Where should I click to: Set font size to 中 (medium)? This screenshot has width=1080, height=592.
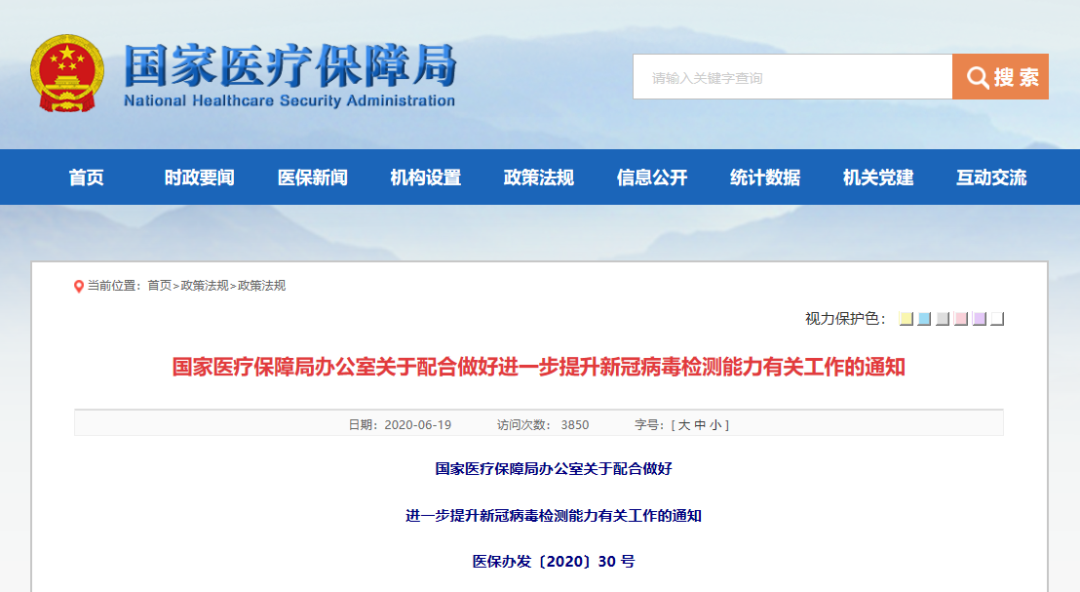click(x=700, y=425)
